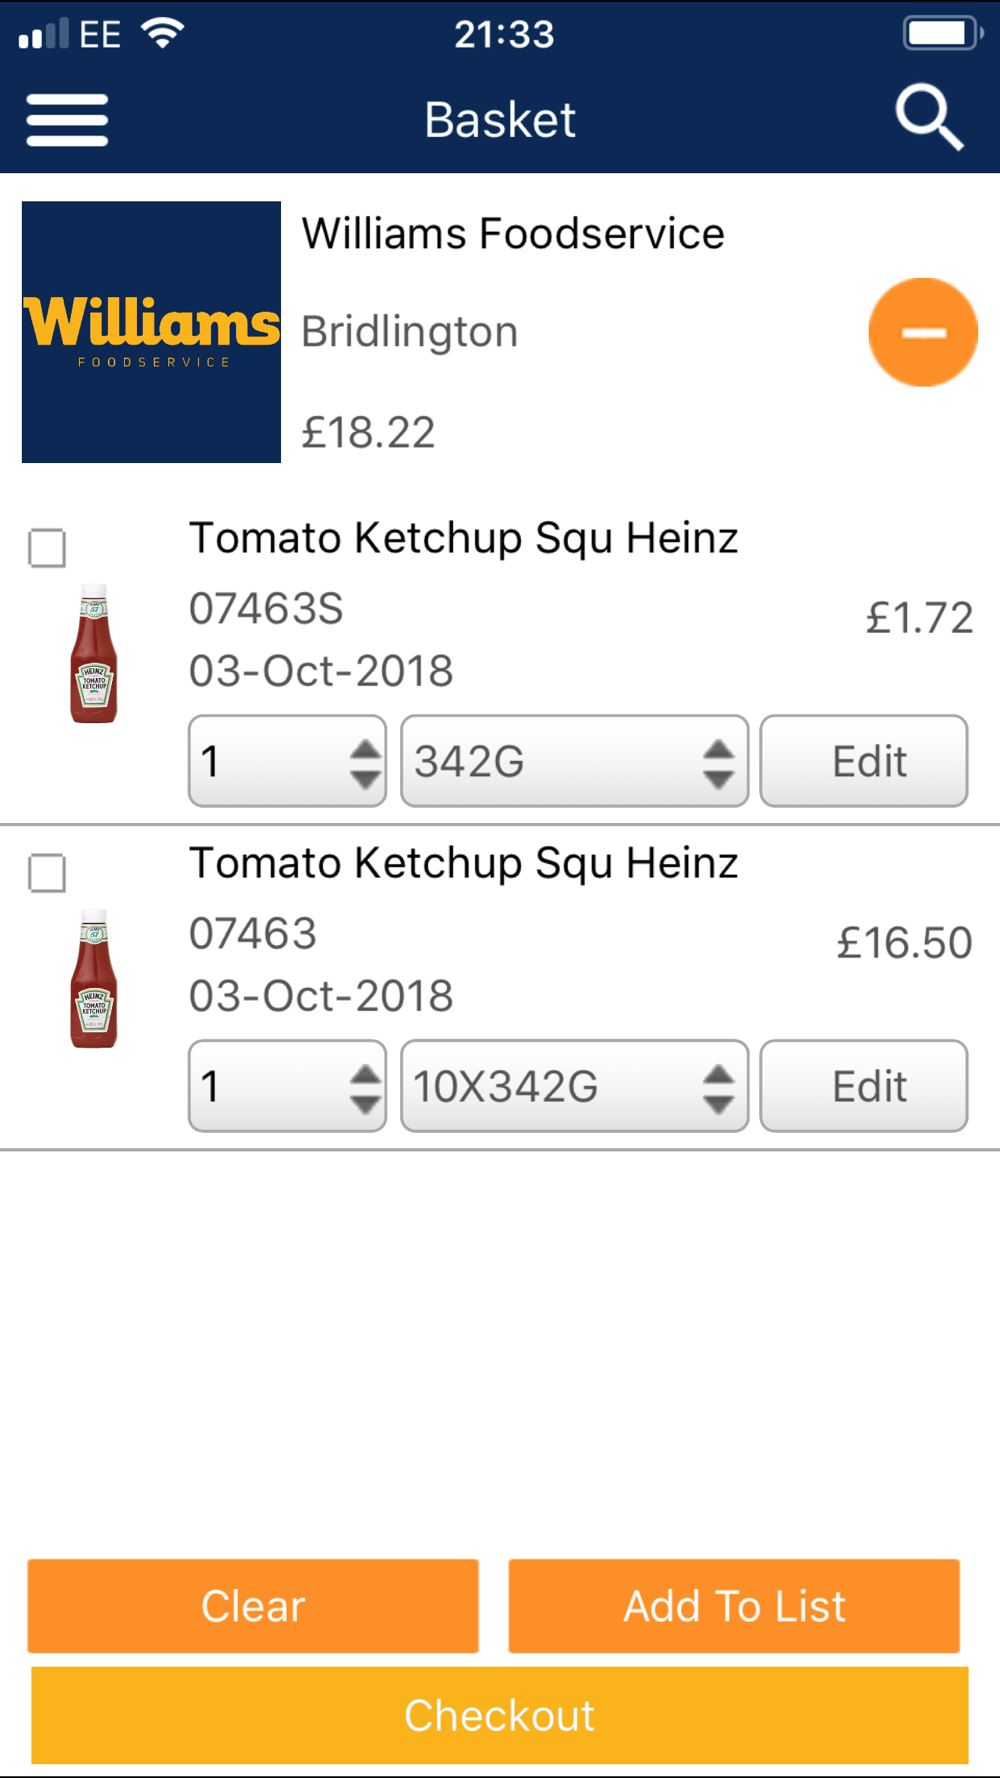This screenshot has width=1000, height=1778.
Task: Tick checkbox for 07463 ketchup case
Action: [x=47, y=873]
